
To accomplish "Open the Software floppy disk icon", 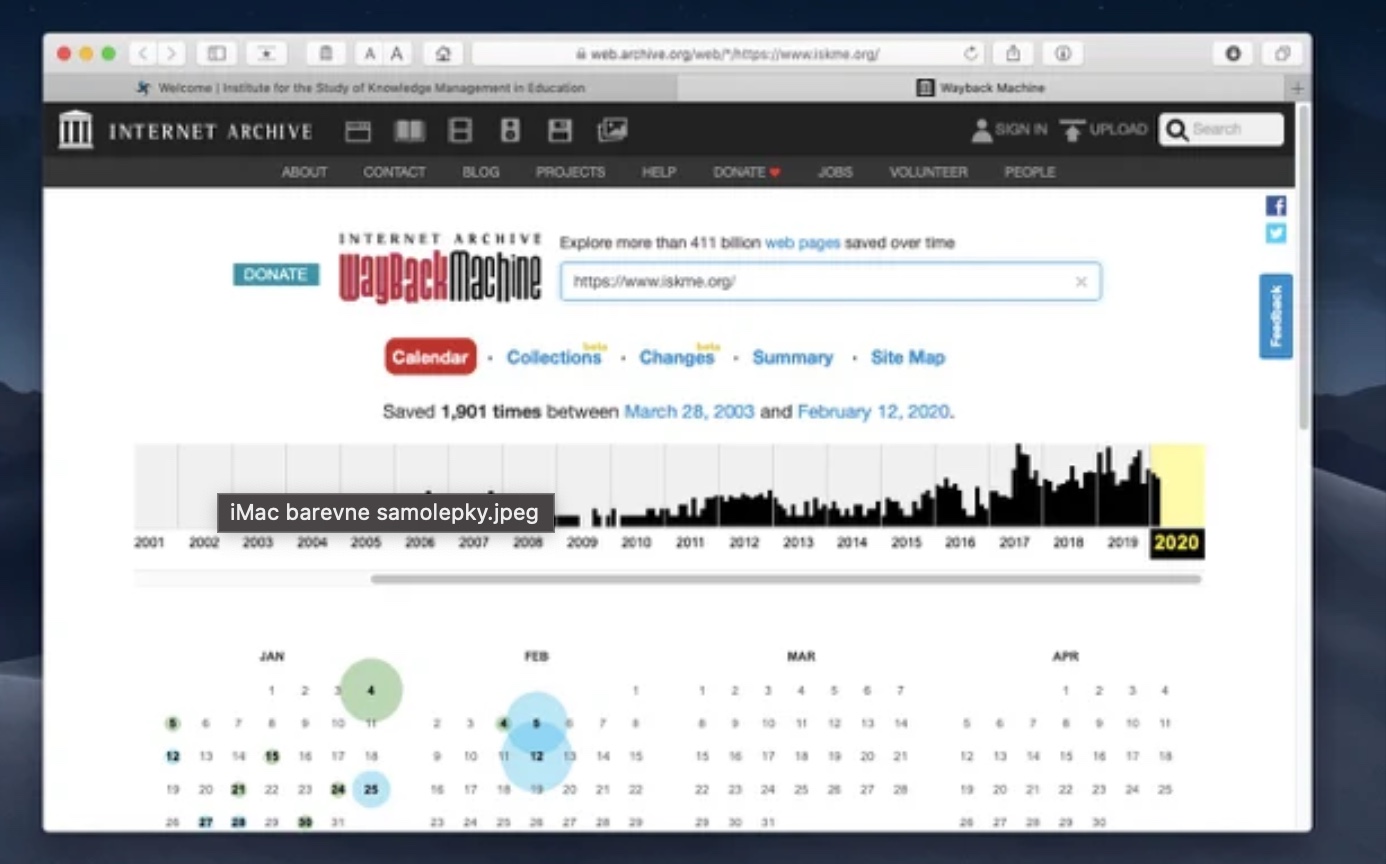I will tap(560, 130).
